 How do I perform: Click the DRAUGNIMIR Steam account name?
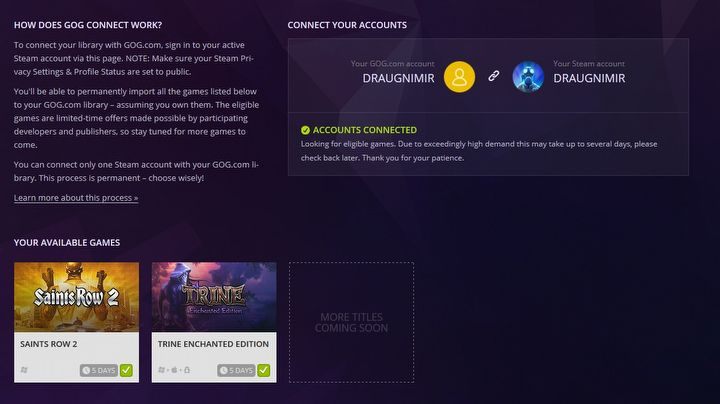[589, 79]
